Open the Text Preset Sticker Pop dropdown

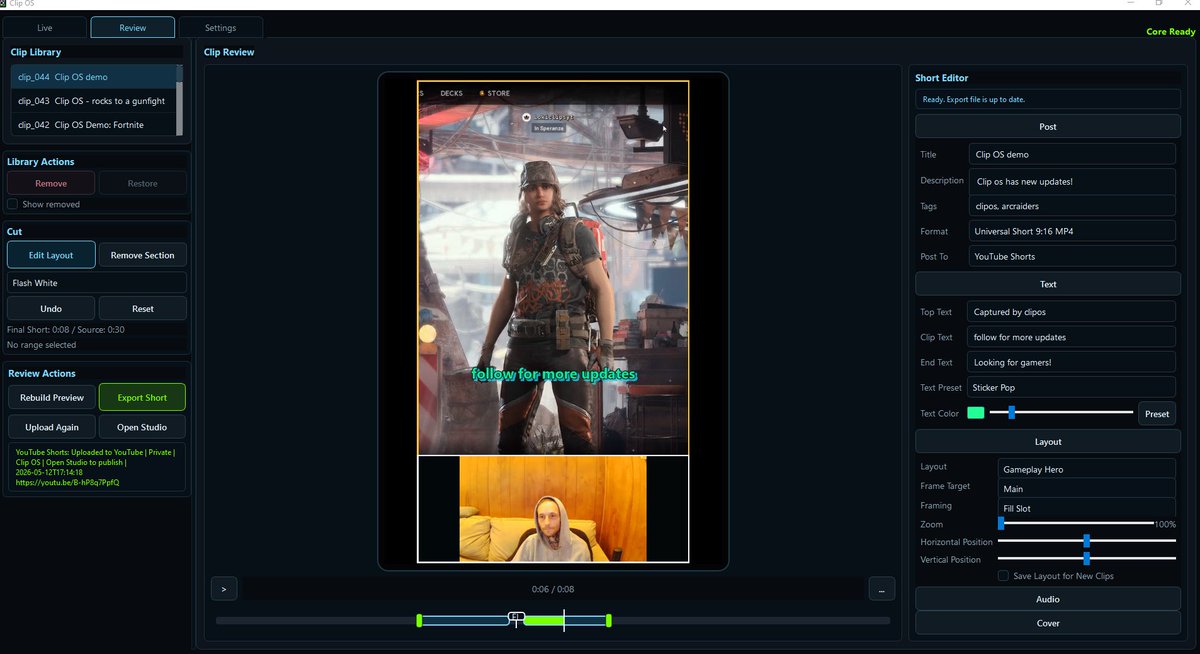pyautogui.click(x=1072, y=387)
